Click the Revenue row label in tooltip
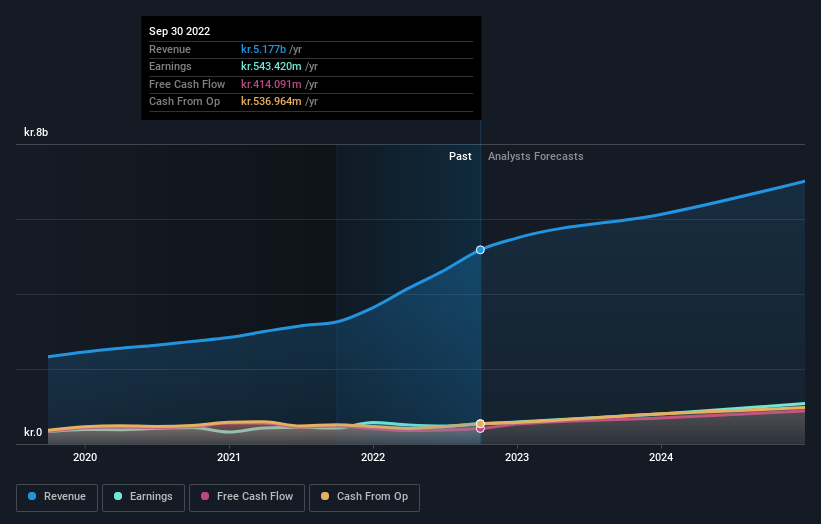 point(170,49)
